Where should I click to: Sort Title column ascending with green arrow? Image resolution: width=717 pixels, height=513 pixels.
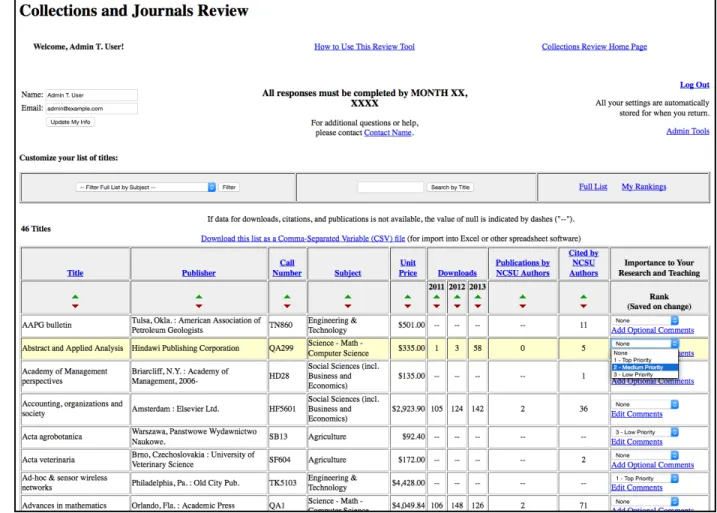coord(75,297)
